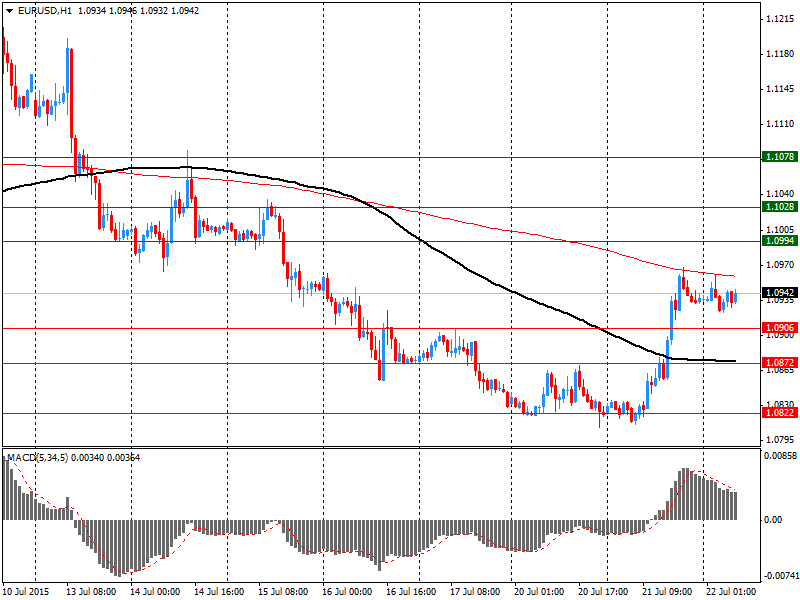Click the 1.1078 green level label
Image resolution: width=800 pixels, height=600 pixels.
[780, 157]
